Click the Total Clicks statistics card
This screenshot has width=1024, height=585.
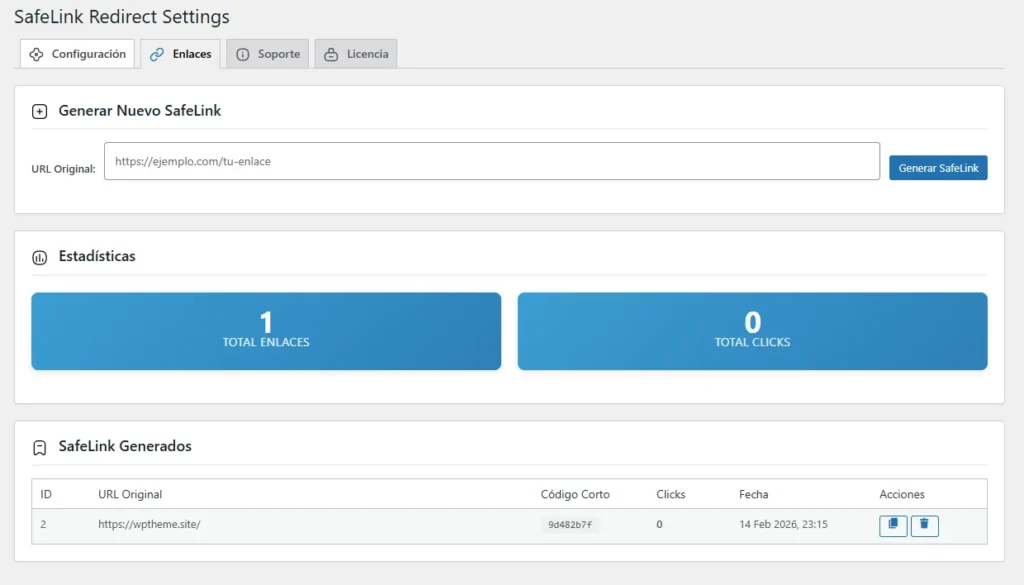click(752, 331)
